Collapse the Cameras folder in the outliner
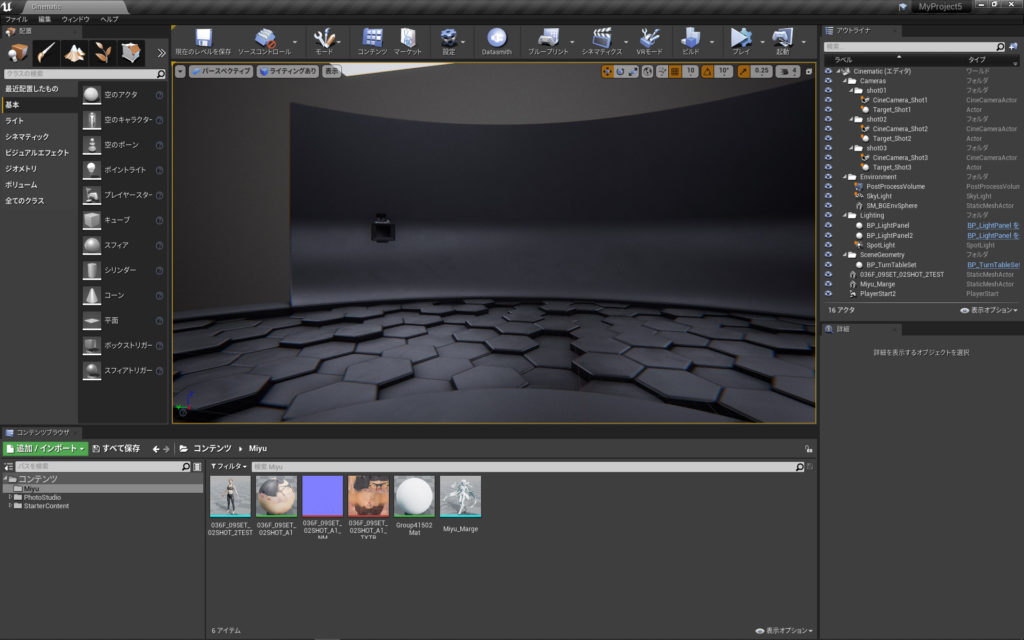Image resolution: width=1024 pixels, height=640 pixels. click(847, 81)
